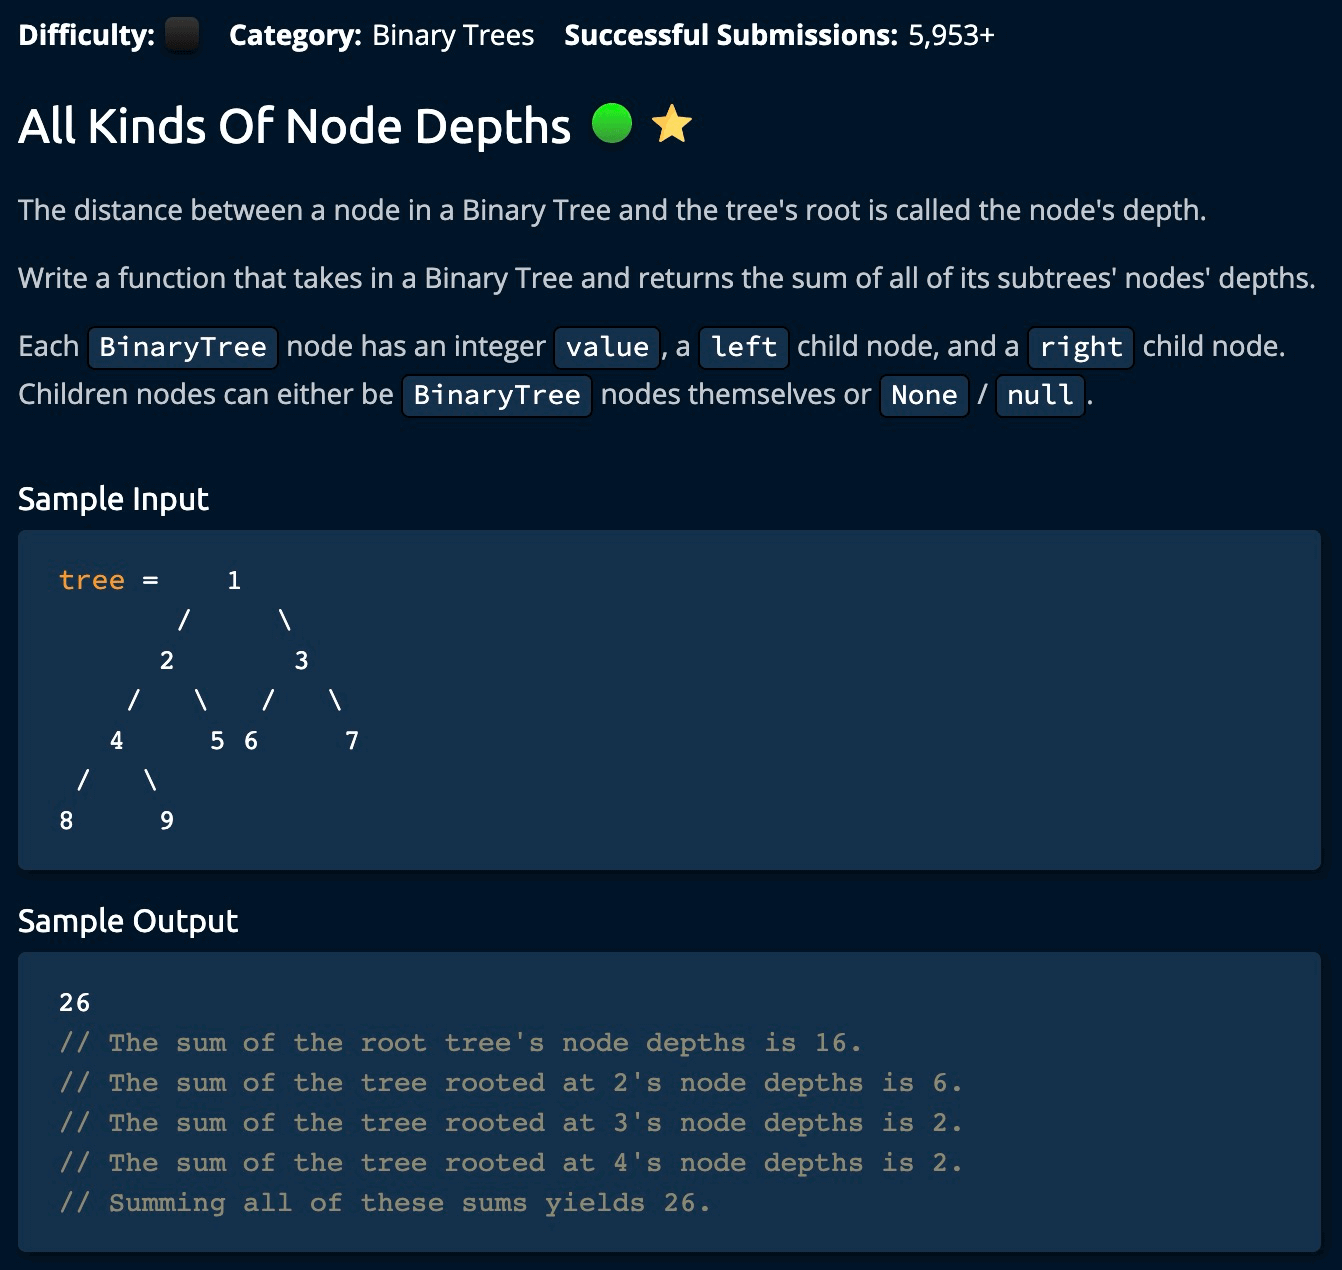The width and height of the screenshot is (1342, 1270).
Task: Click node 7 in the tree diagram
Action: coord(351,741)
